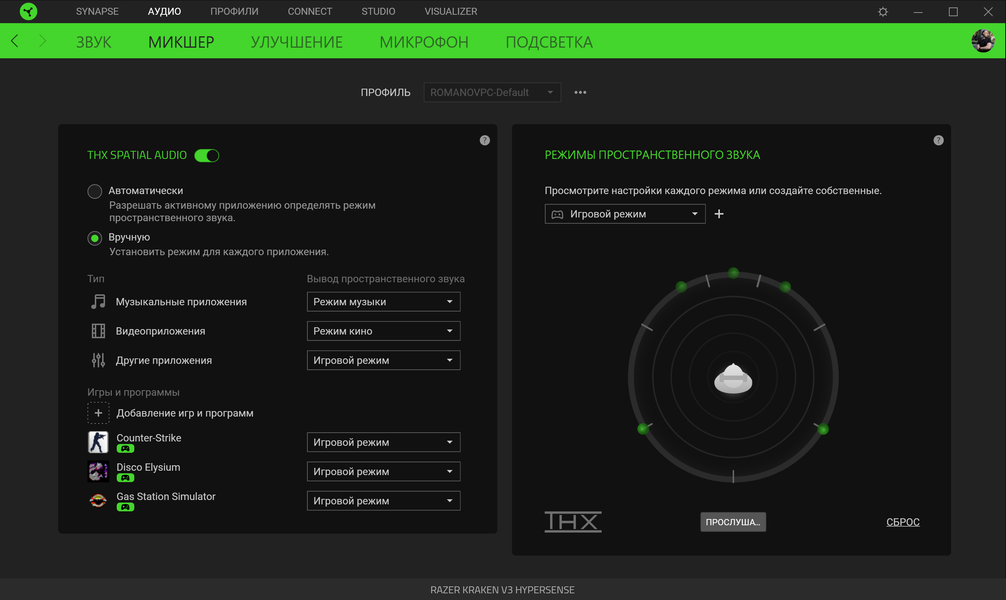Click the listener head icon in circle
Viewport: 1006px width, 600px height.
733,378
